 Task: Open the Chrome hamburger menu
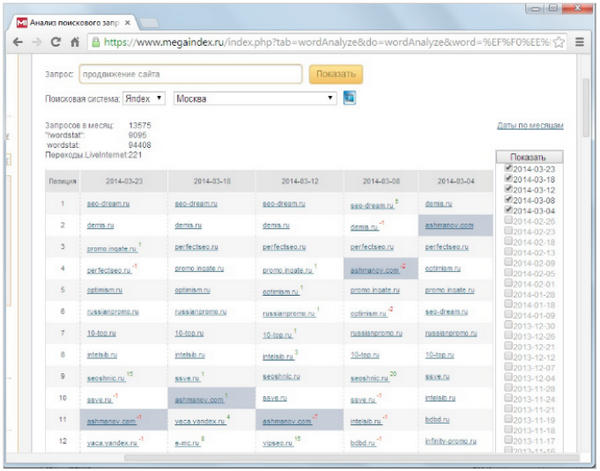tap(580, 42)
